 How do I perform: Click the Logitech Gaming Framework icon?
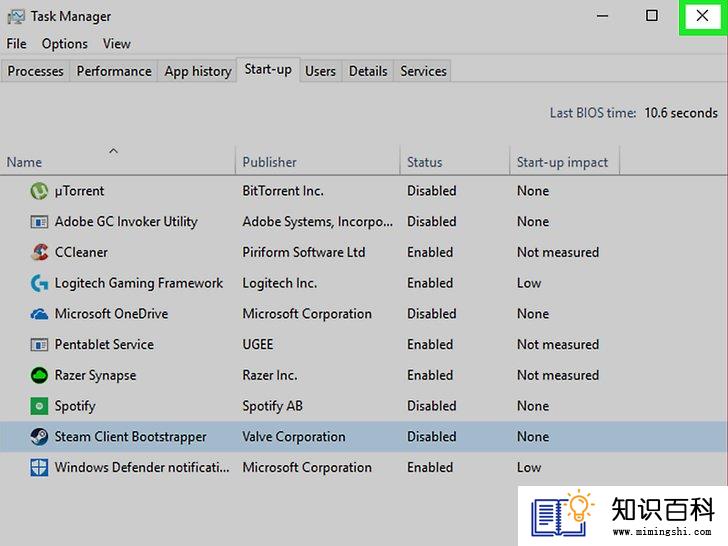[x=39, y=283]
